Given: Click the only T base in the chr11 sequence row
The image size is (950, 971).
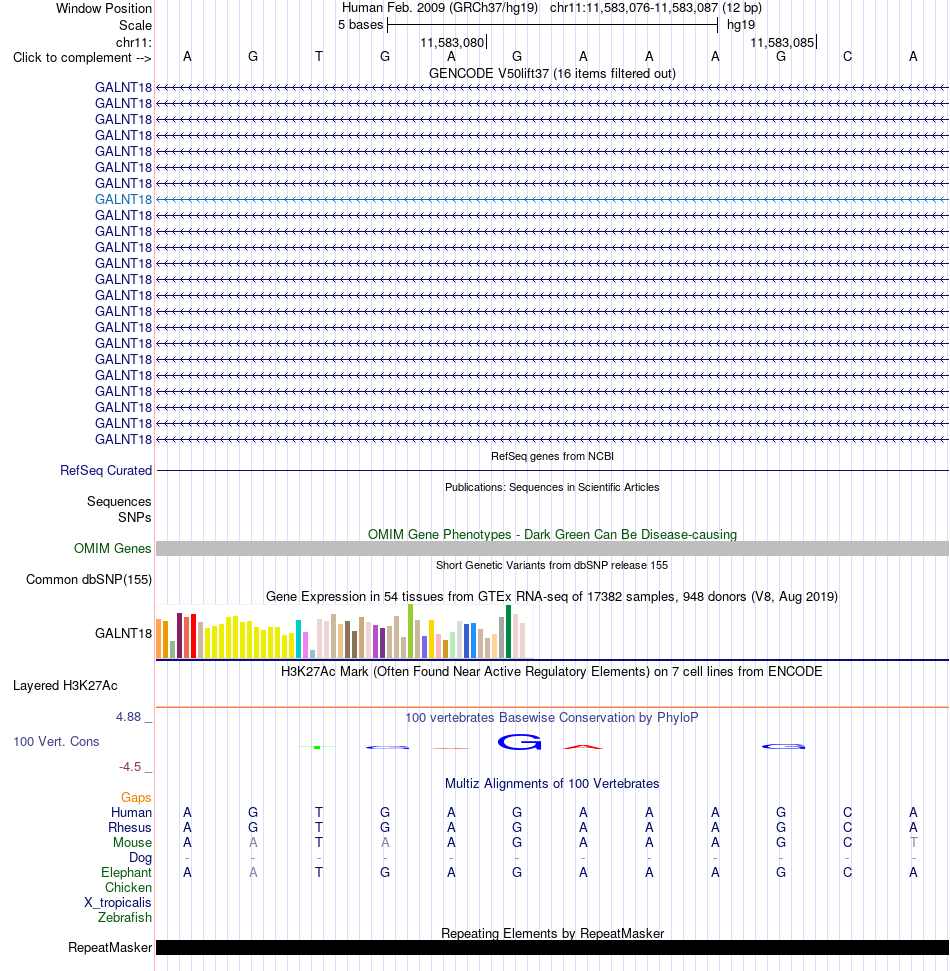Looking at the screenshot, I should click(x=319, y=56).
